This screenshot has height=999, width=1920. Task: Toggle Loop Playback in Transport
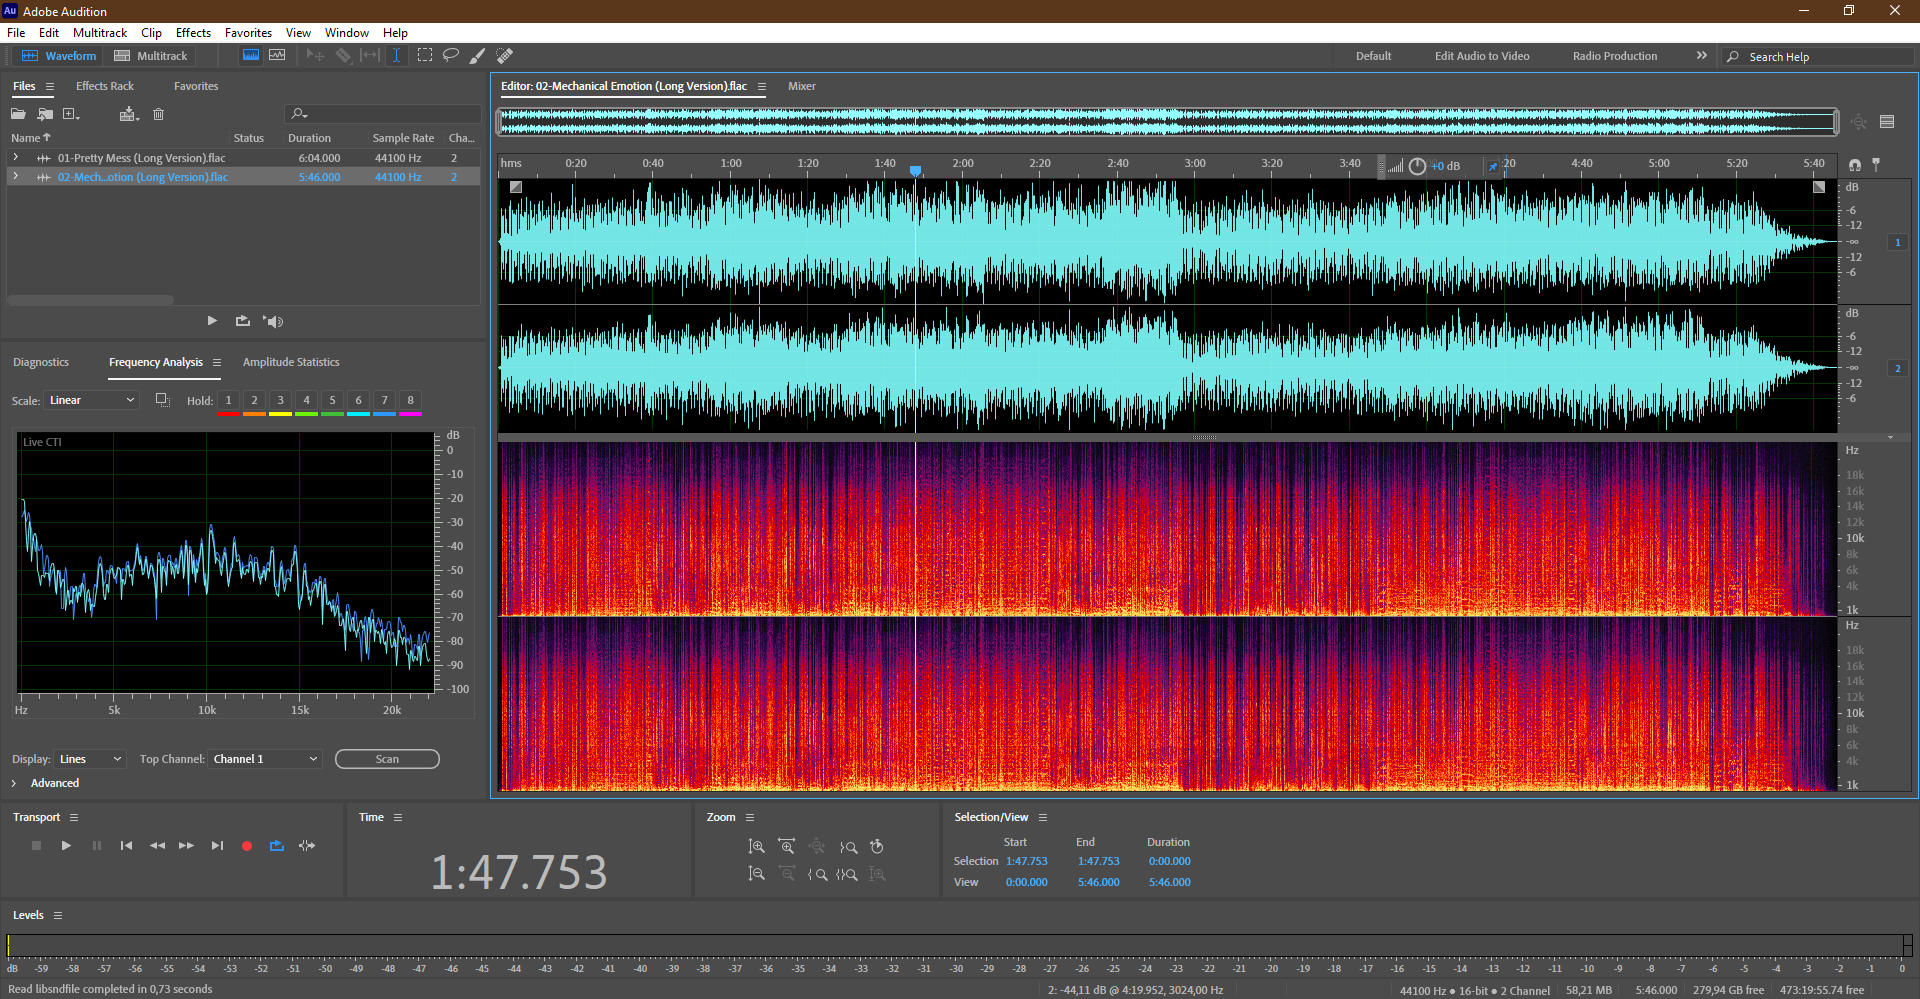pyautogui.click(x=277, y=846)
